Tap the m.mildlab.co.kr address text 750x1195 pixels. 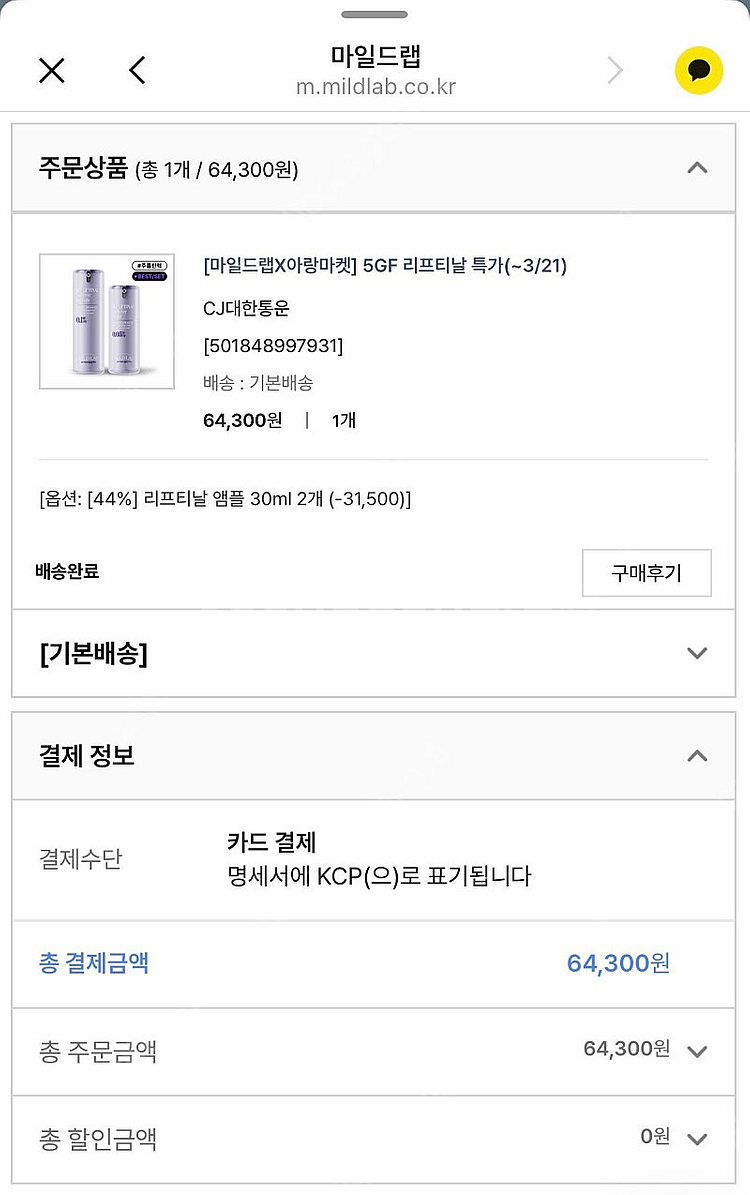[376, 87]
